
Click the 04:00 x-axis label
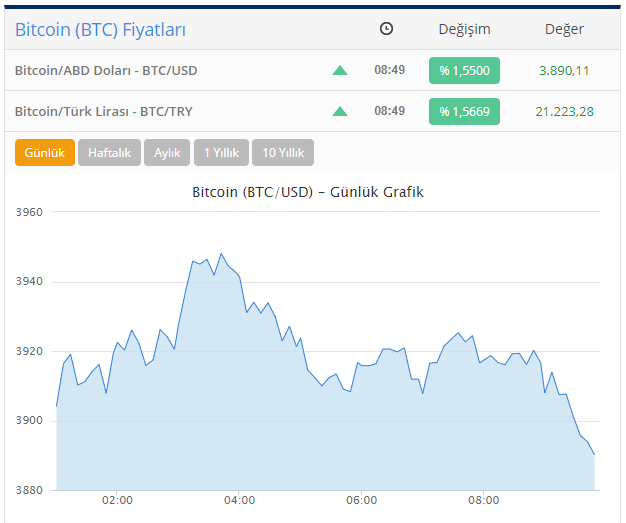click(x=239, y=500)
